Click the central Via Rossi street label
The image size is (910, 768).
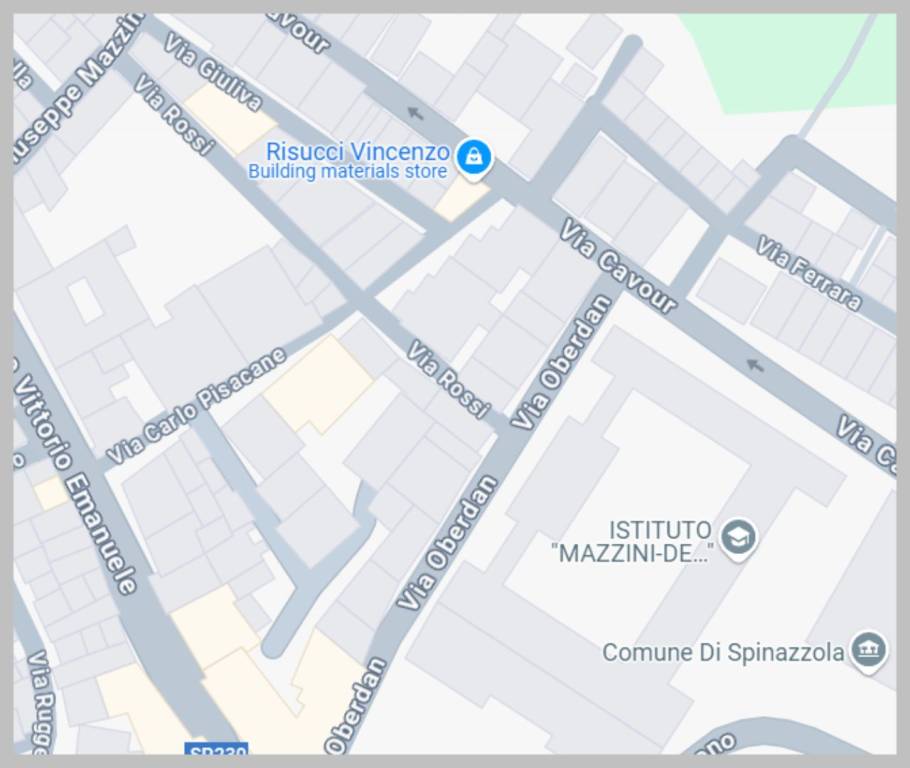coord(448,380)
